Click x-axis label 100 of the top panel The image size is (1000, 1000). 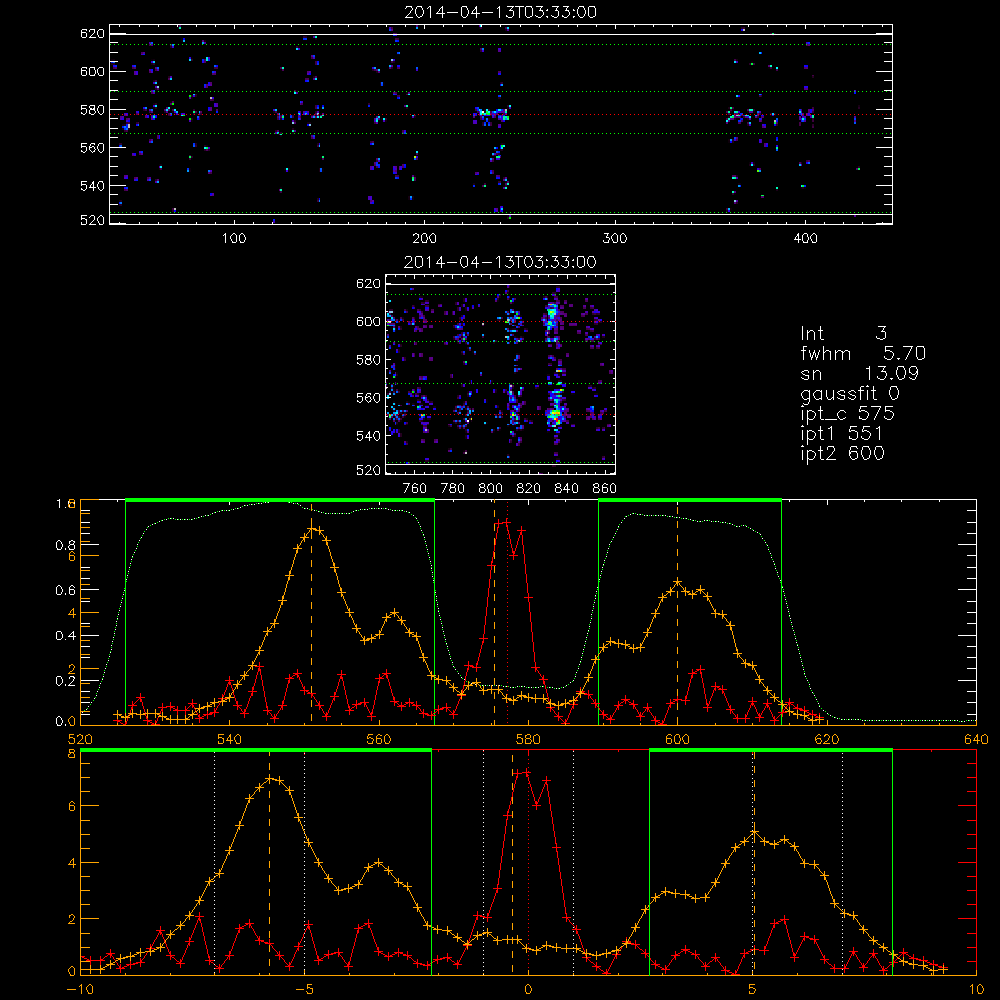point(234,239)
